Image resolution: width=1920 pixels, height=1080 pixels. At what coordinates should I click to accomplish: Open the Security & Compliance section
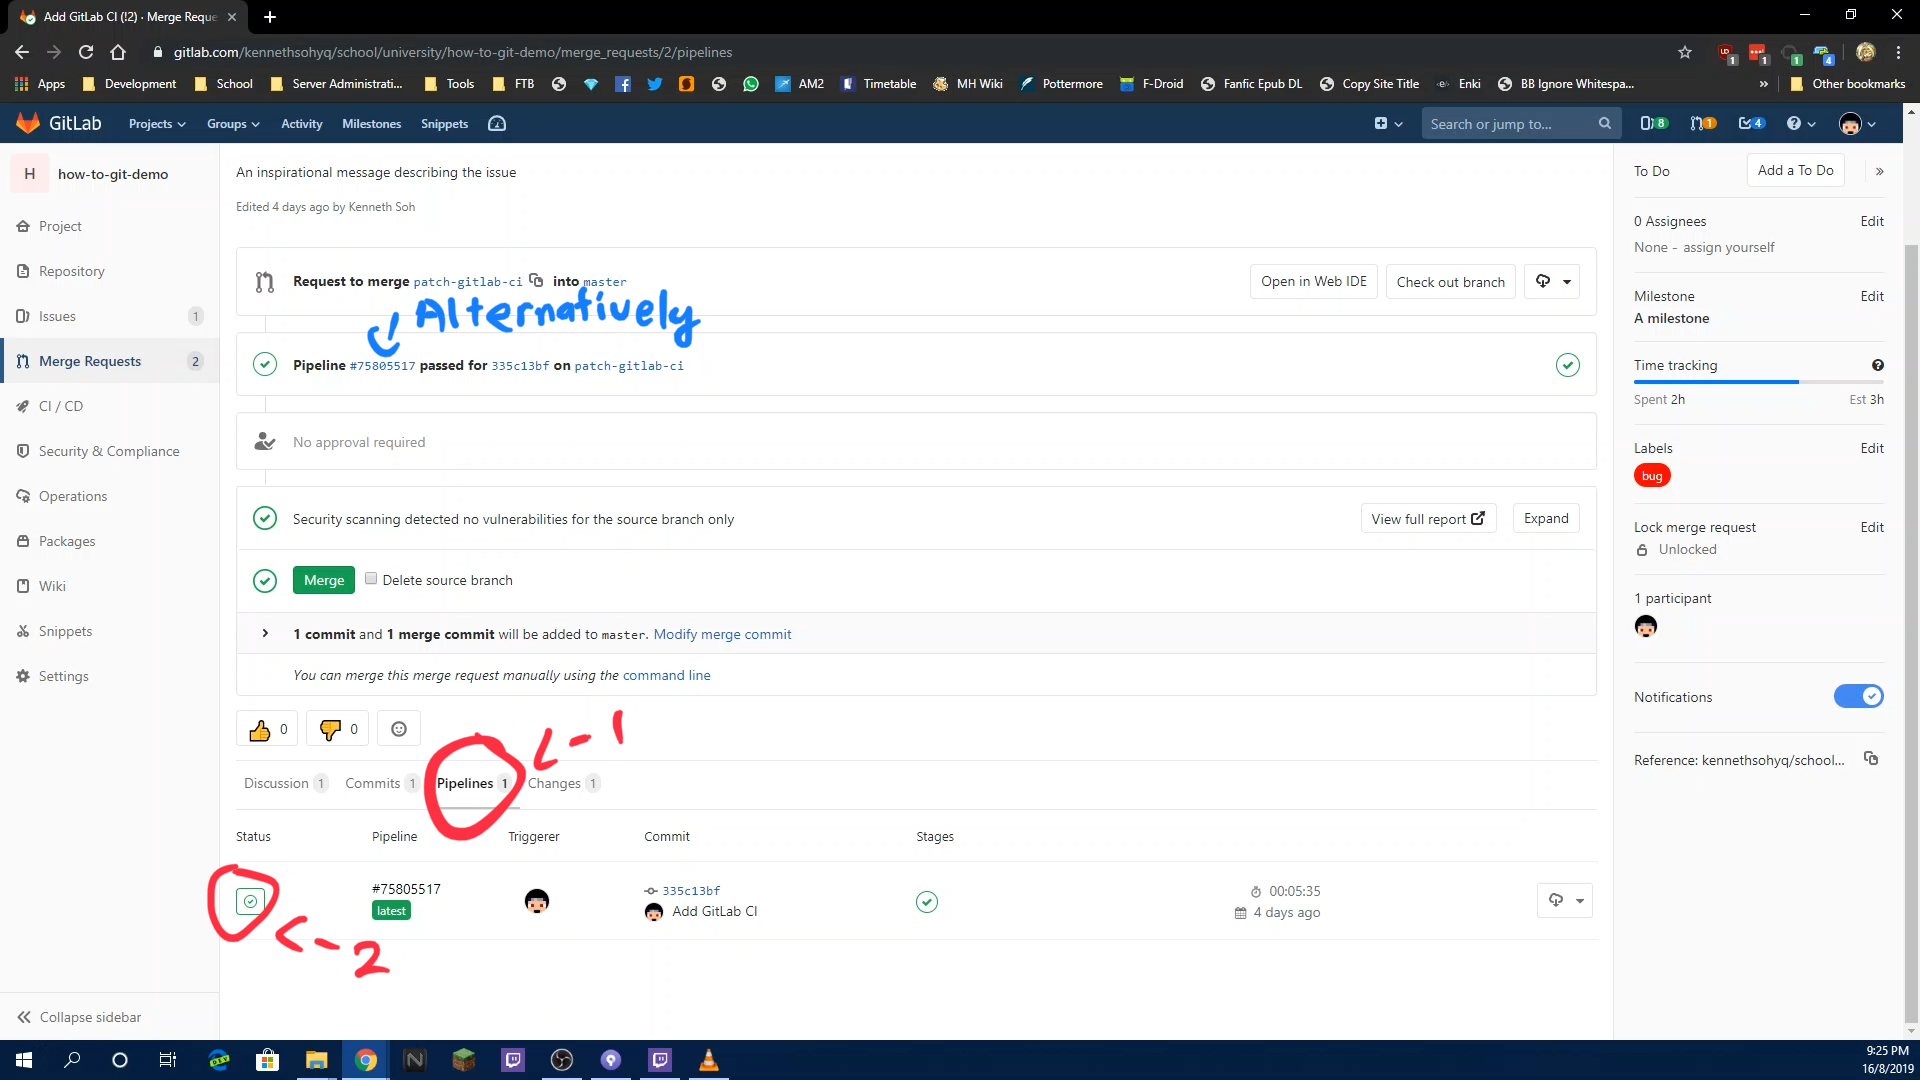109,451
